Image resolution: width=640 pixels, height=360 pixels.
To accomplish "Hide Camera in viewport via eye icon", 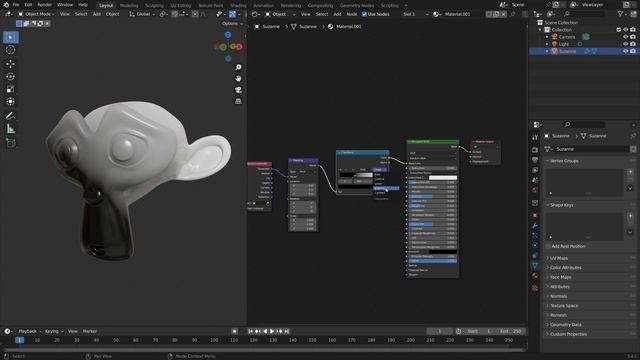I will pyautogui.click(x=625, y=37).
